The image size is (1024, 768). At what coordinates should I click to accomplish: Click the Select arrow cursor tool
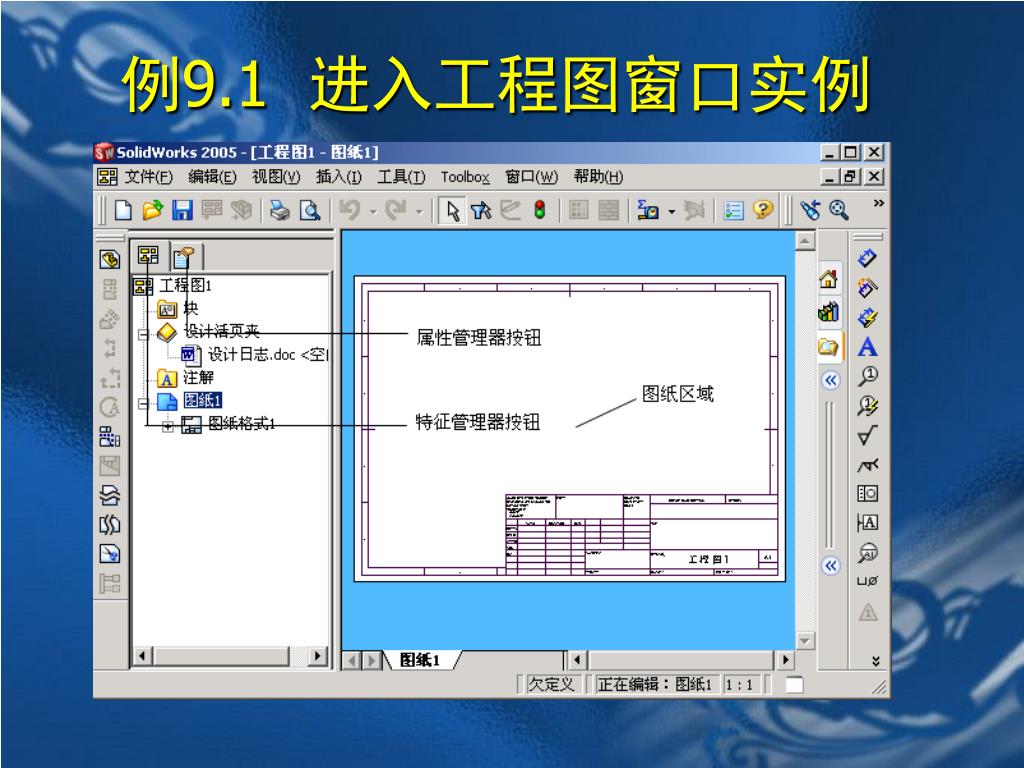[x=453, y=210]
